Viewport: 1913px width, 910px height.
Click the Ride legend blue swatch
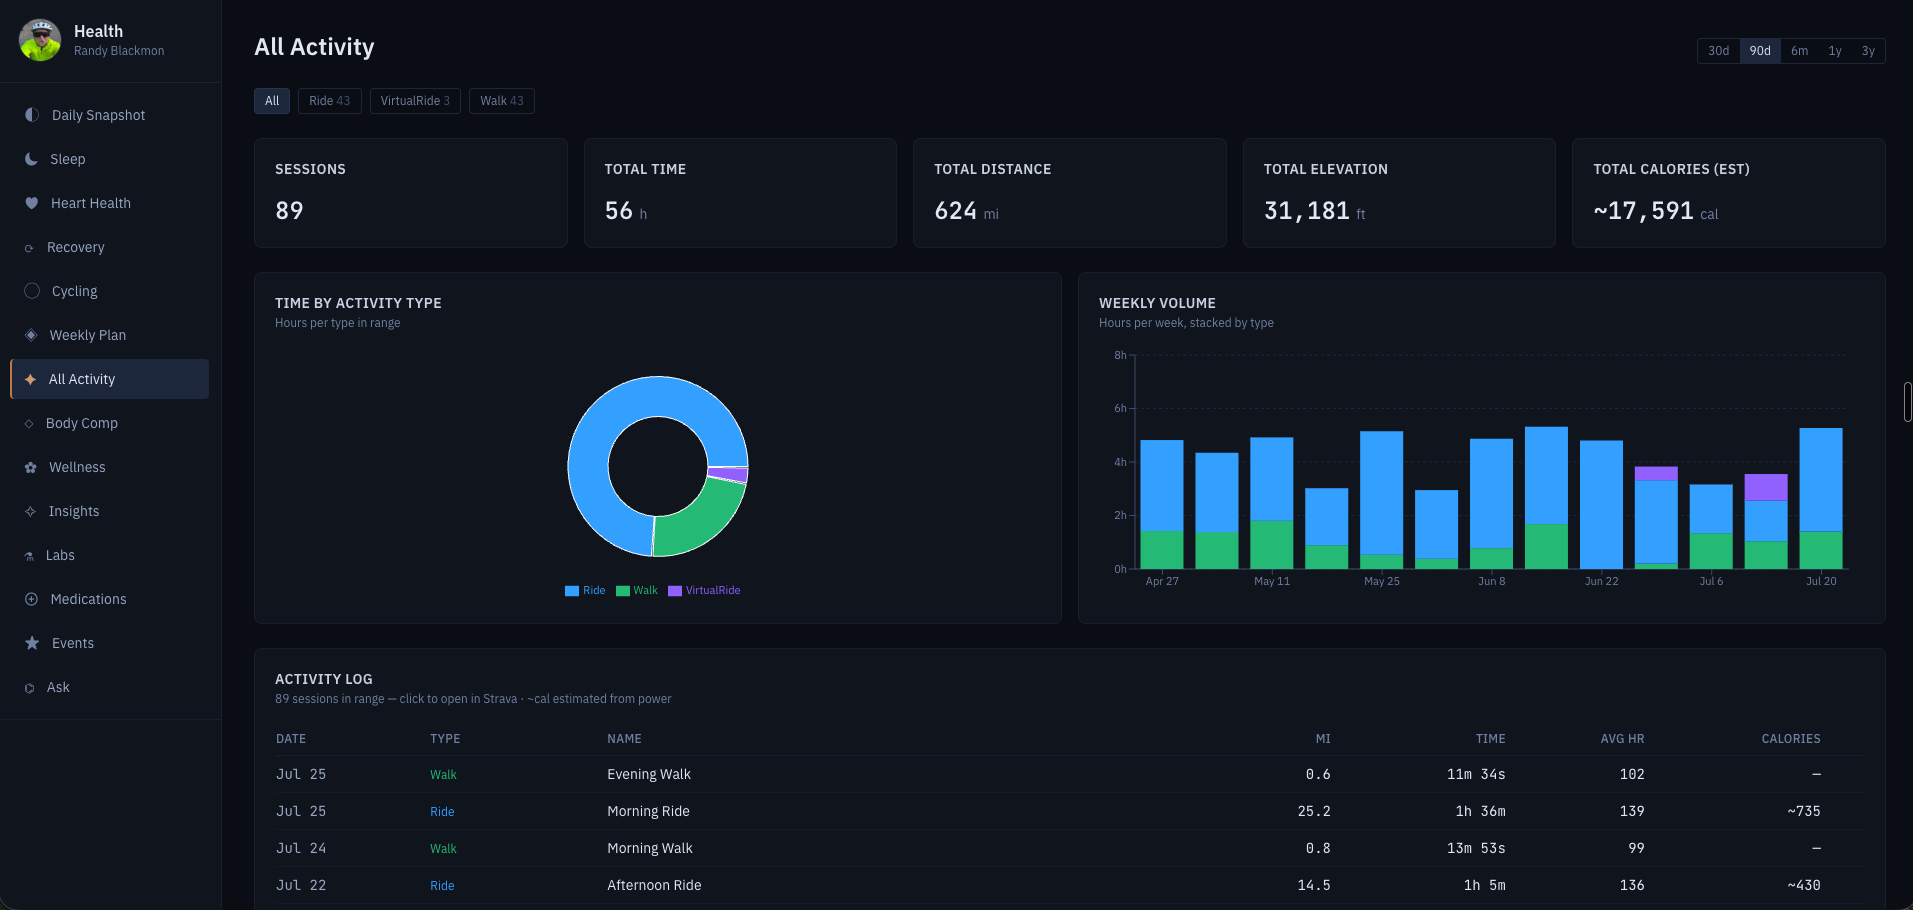(572, 591)
